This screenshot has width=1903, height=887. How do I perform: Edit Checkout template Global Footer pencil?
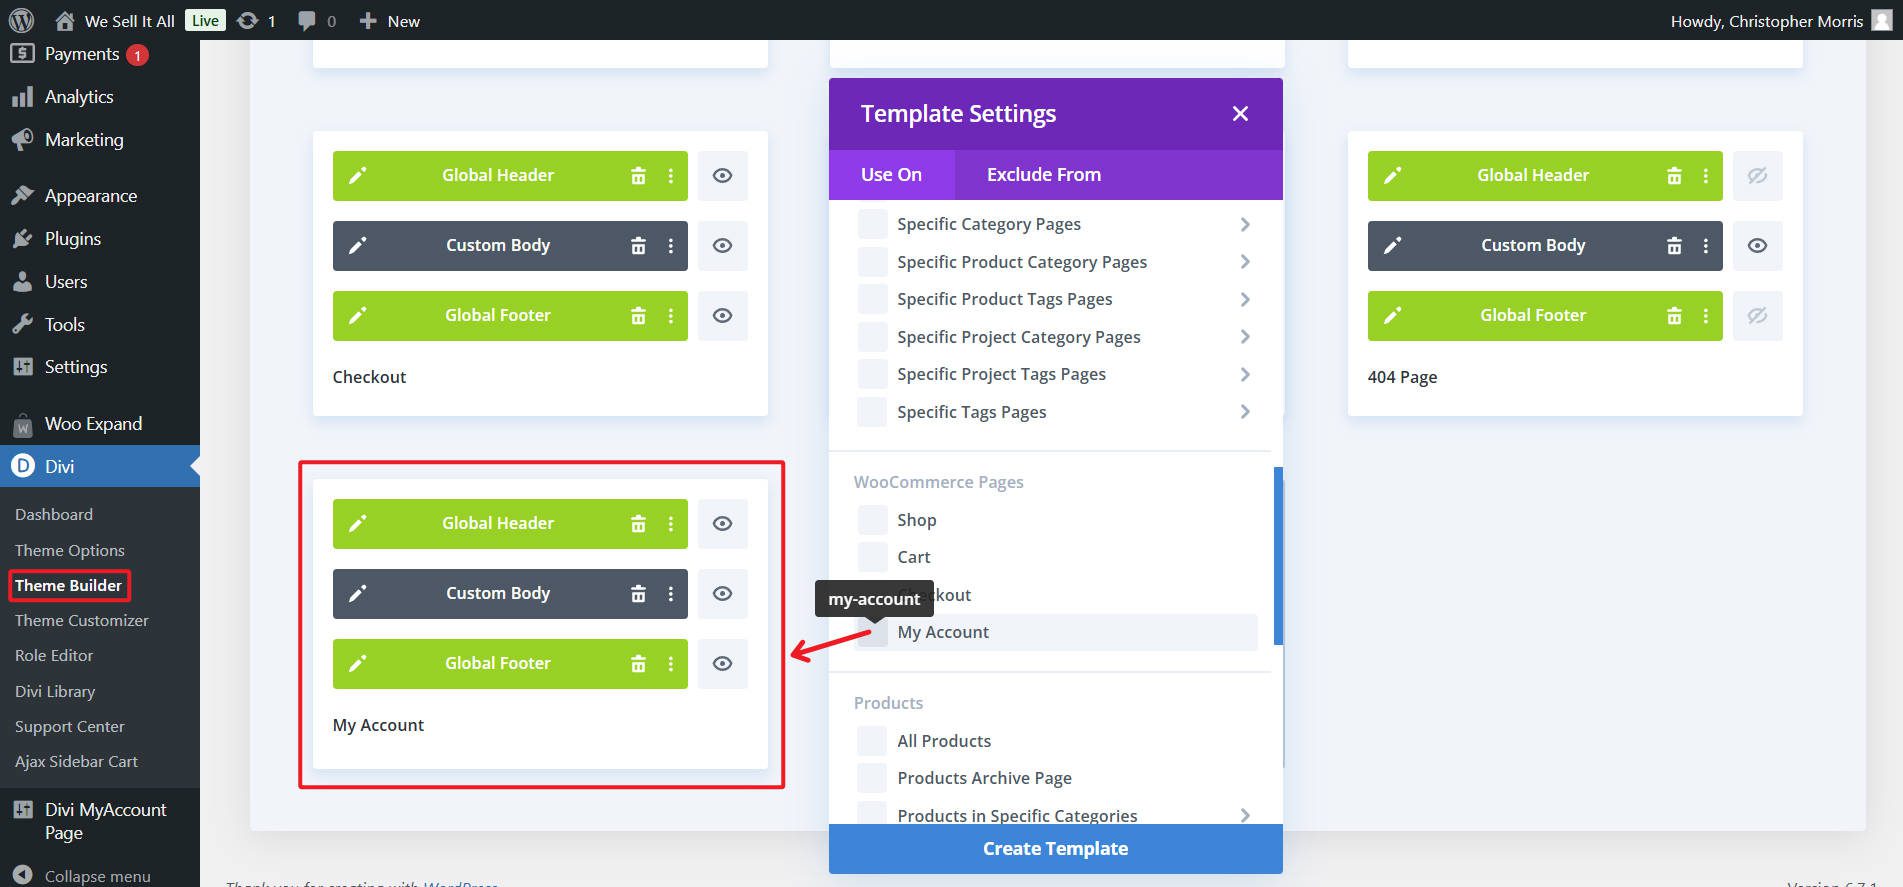357,316
